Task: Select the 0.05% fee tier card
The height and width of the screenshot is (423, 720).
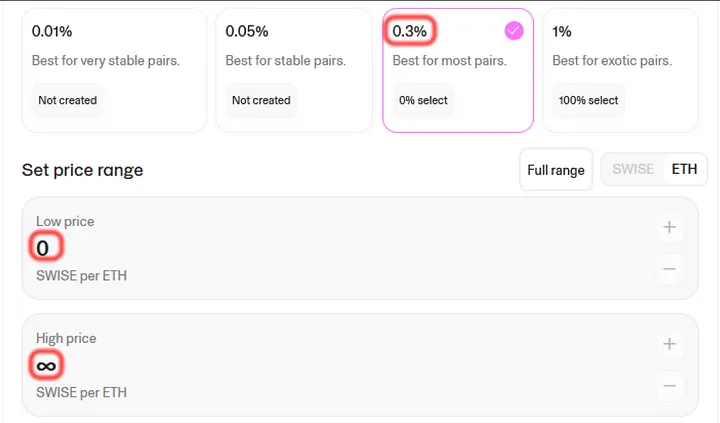Action: (293, 70)
